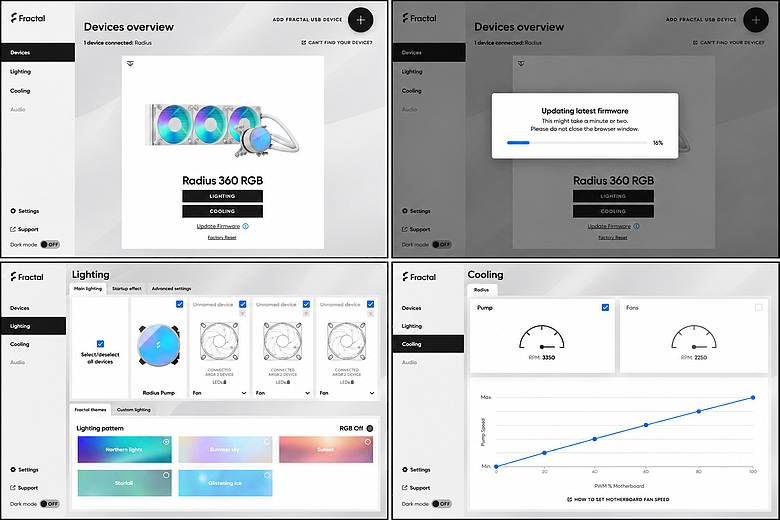Select the Summer sky lighting pattern
The height and width of the screenshot is (520, 780).
pyautogui.click(x=225, y=449)
